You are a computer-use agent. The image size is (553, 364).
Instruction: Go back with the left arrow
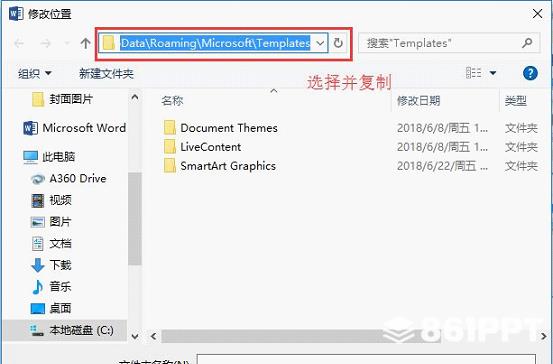point(19,43)
